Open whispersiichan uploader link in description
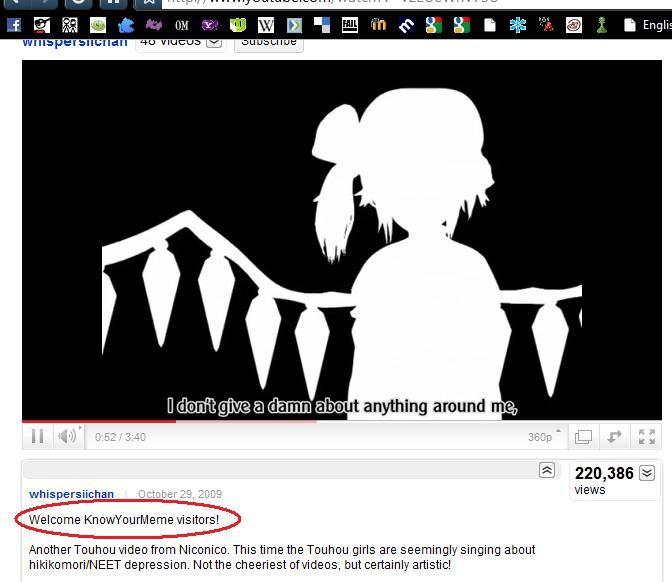The width and height of the screenshot is (672, 582). (x=72, y=494)
